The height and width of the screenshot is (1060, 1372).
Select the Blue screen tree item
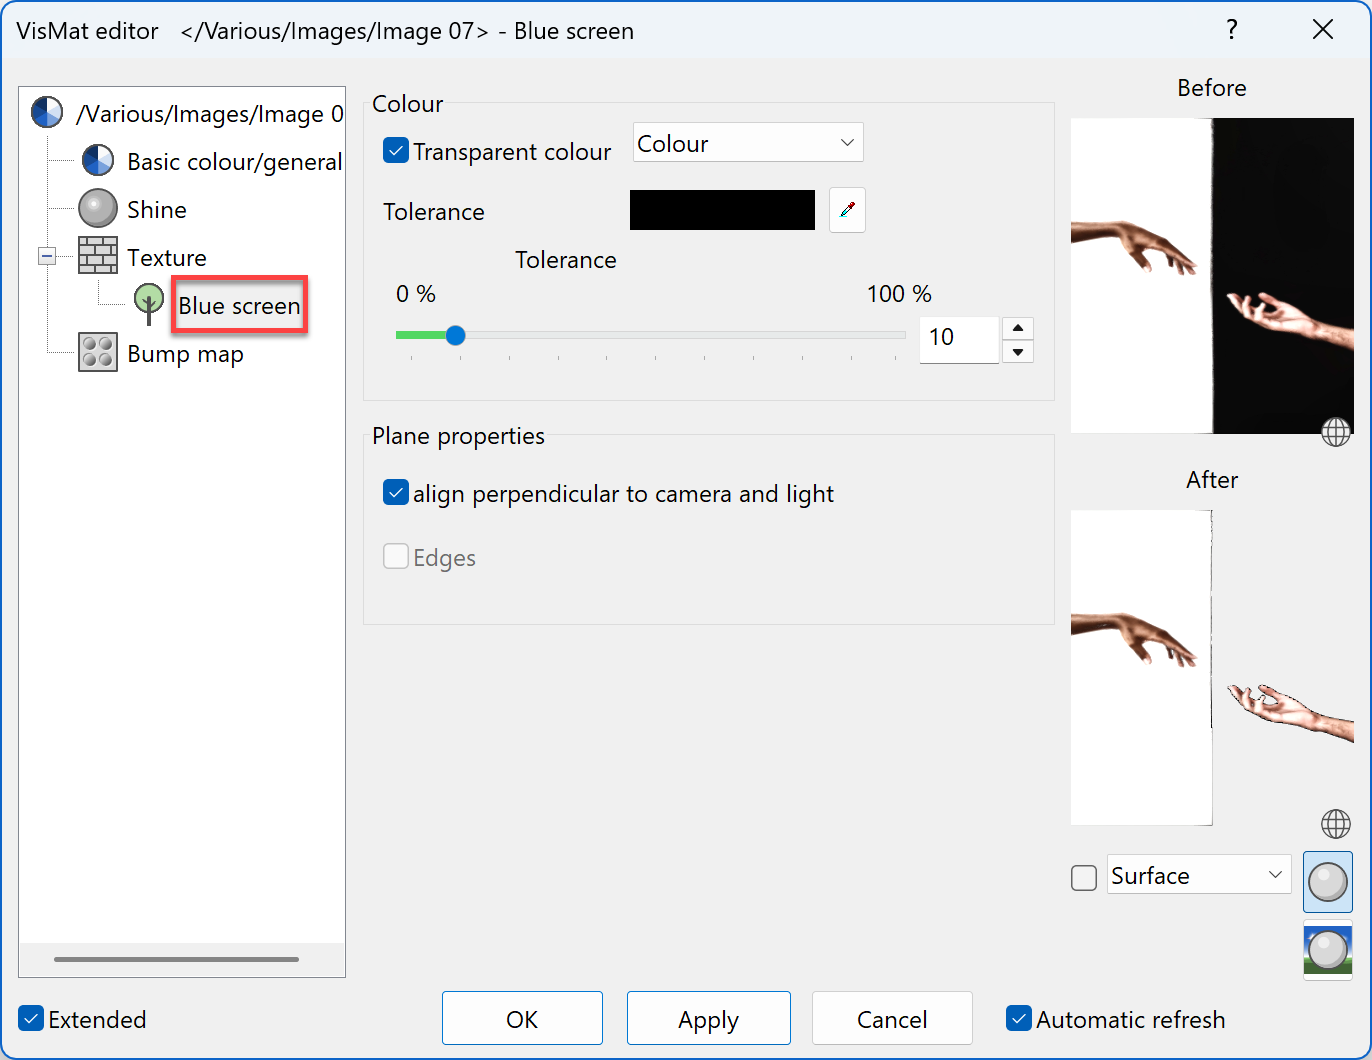239,306
